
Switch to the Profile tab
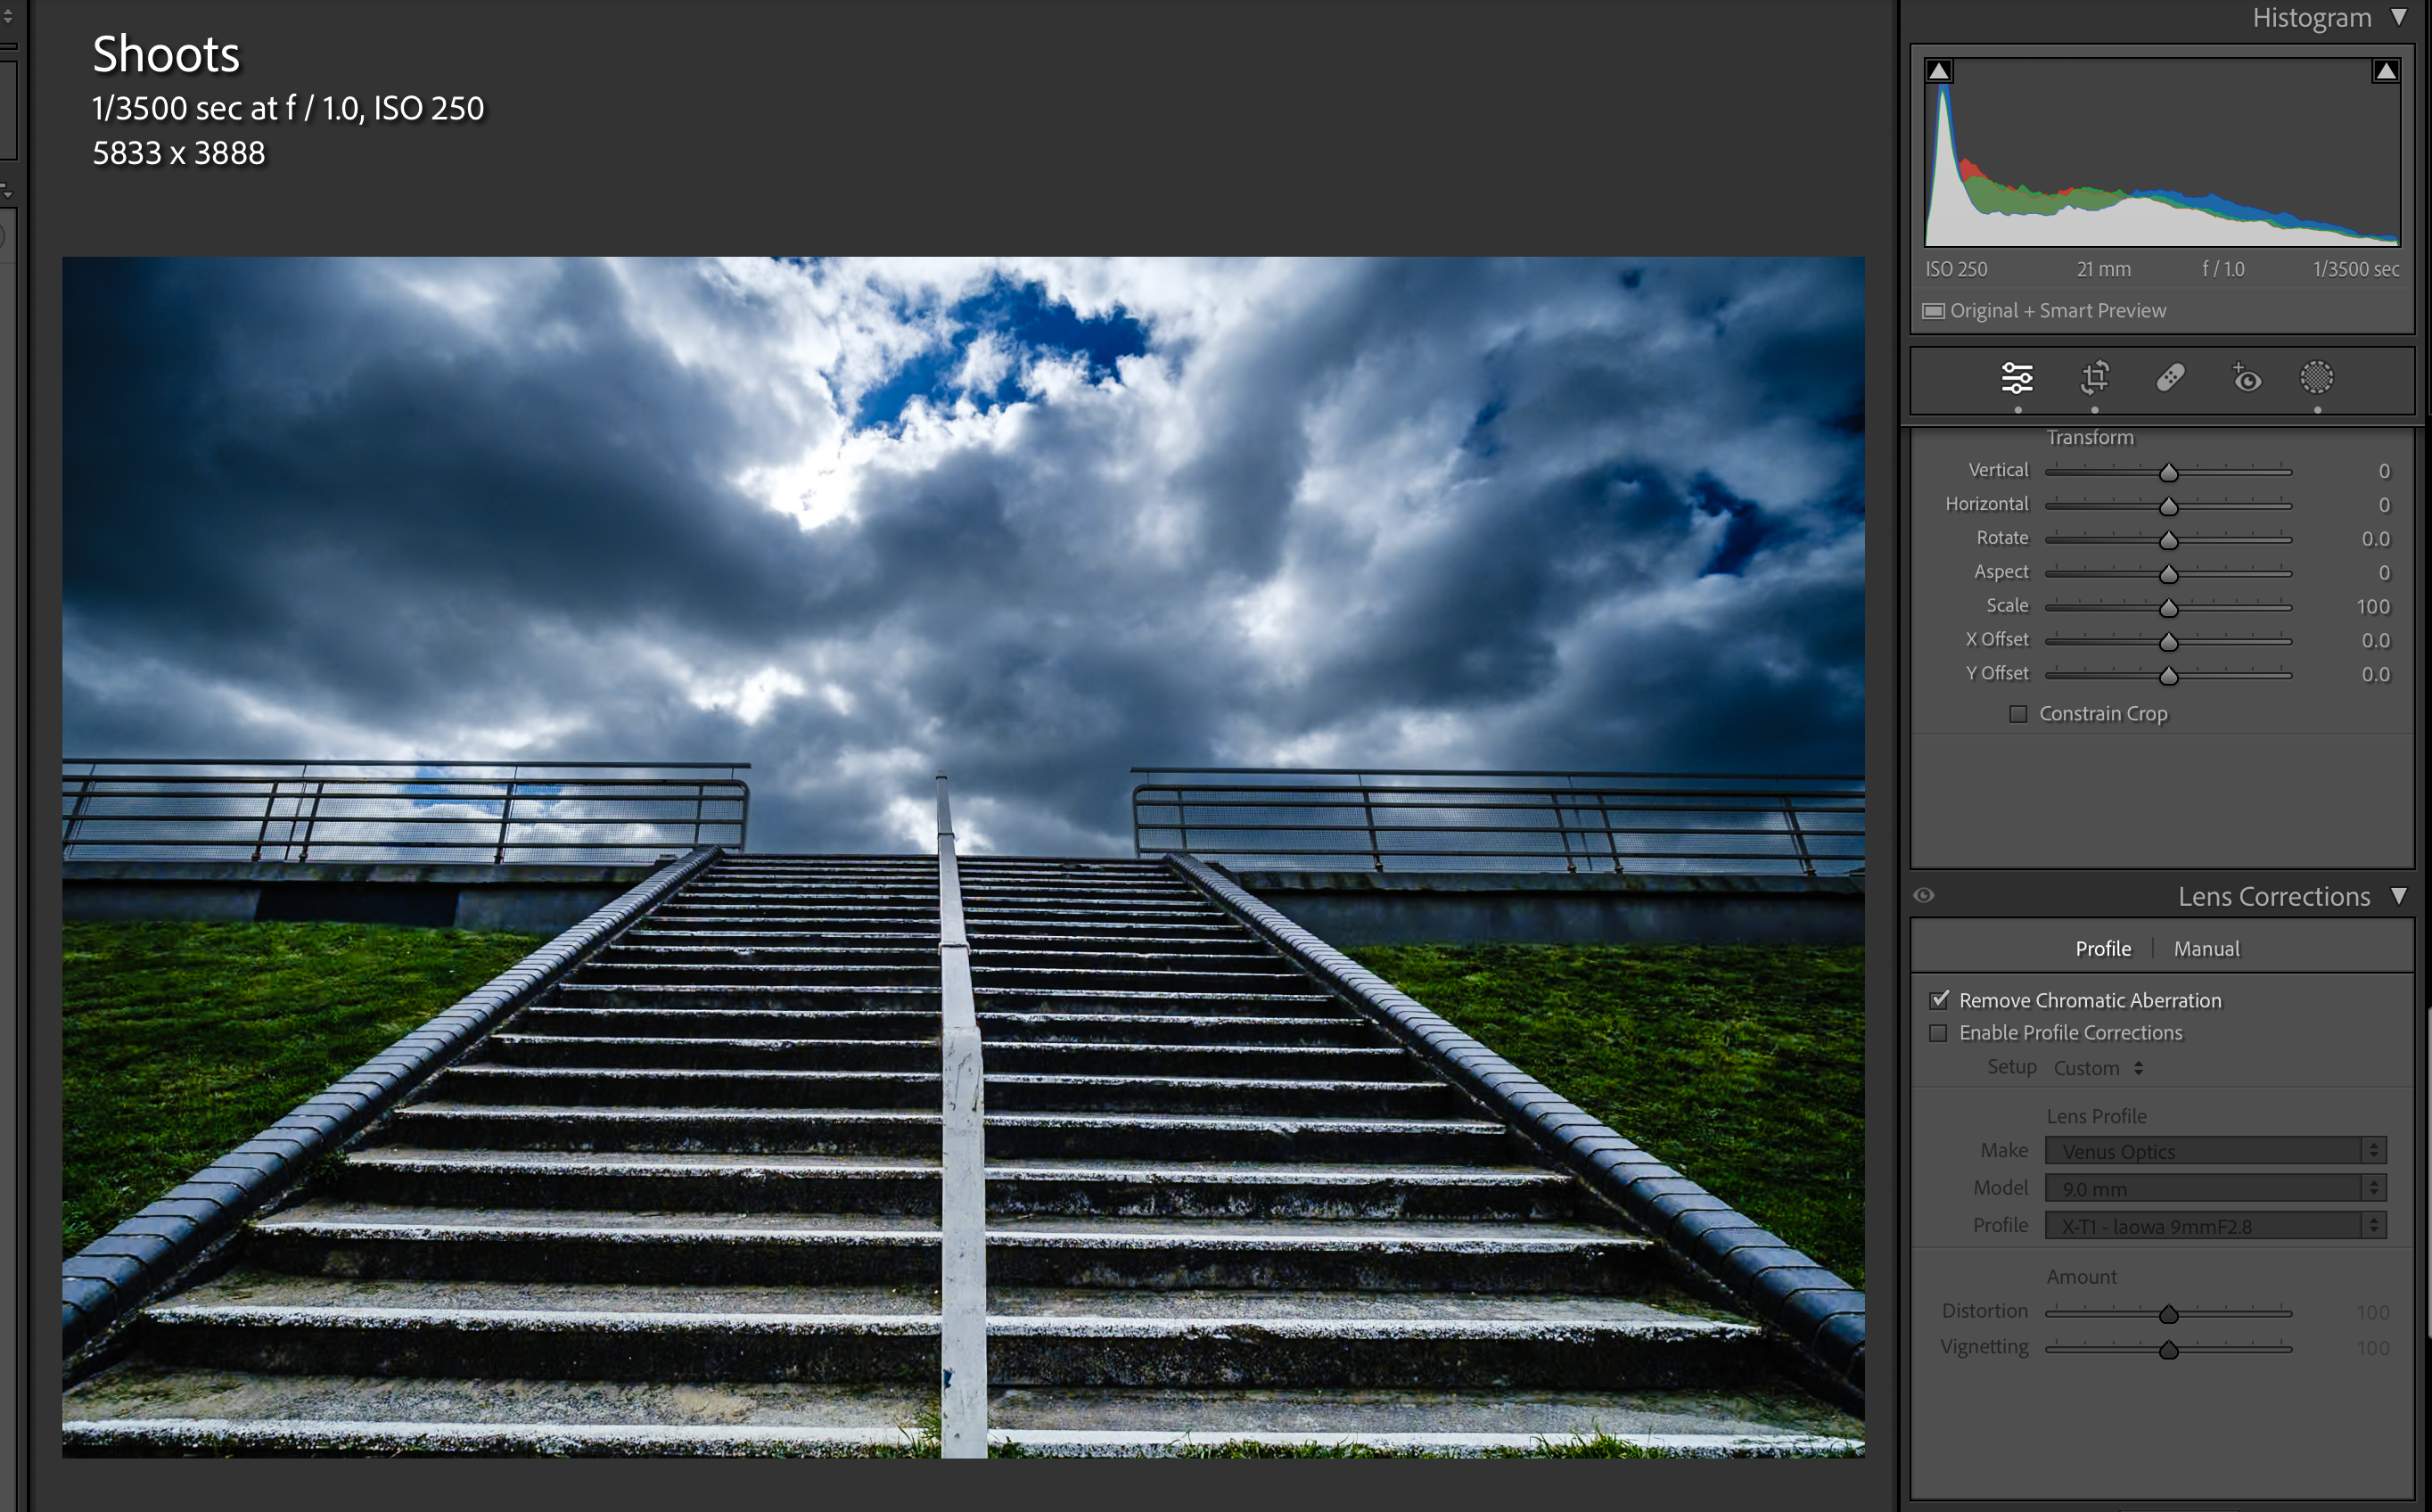pyautogui.click(x=2102, y=948)
